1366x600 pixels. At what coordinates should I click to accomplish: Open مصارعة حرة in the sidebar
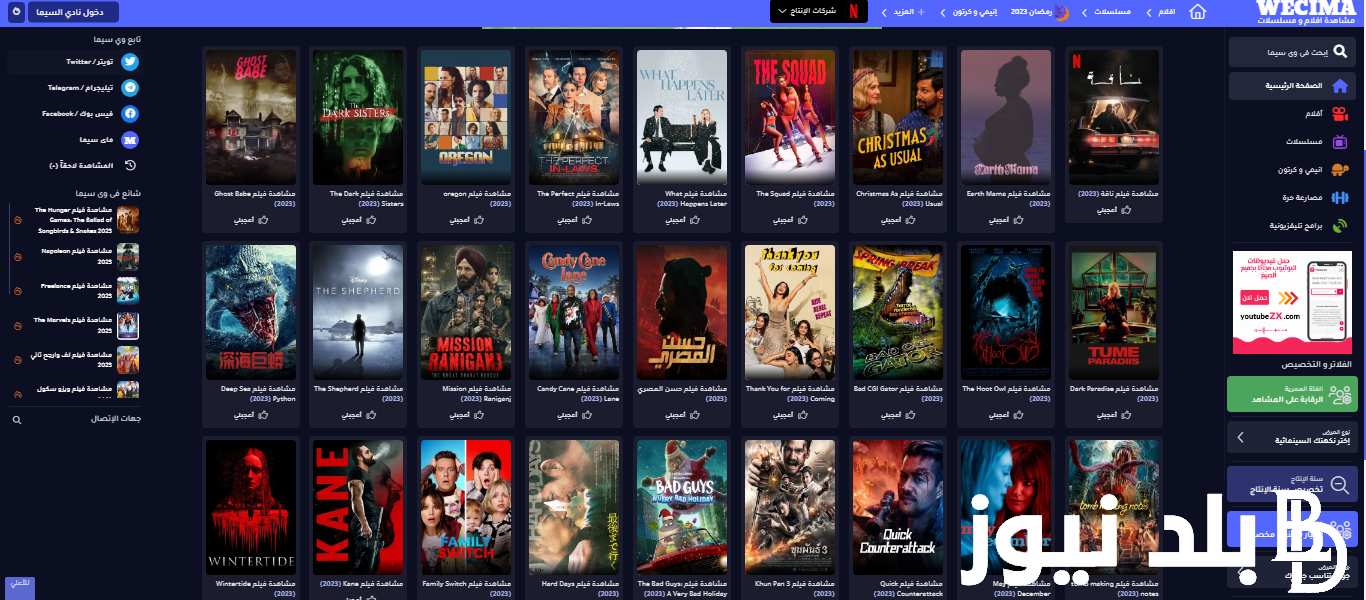[x=1300, y=198]
